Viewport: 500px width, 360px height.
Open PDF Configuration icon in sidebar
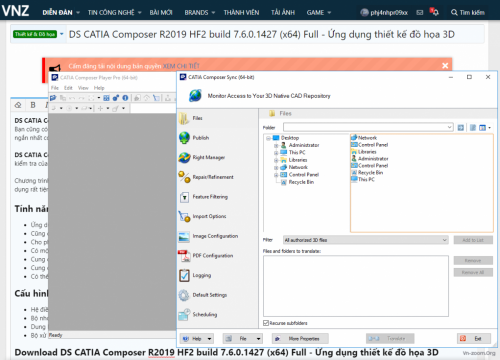(184, 256)
